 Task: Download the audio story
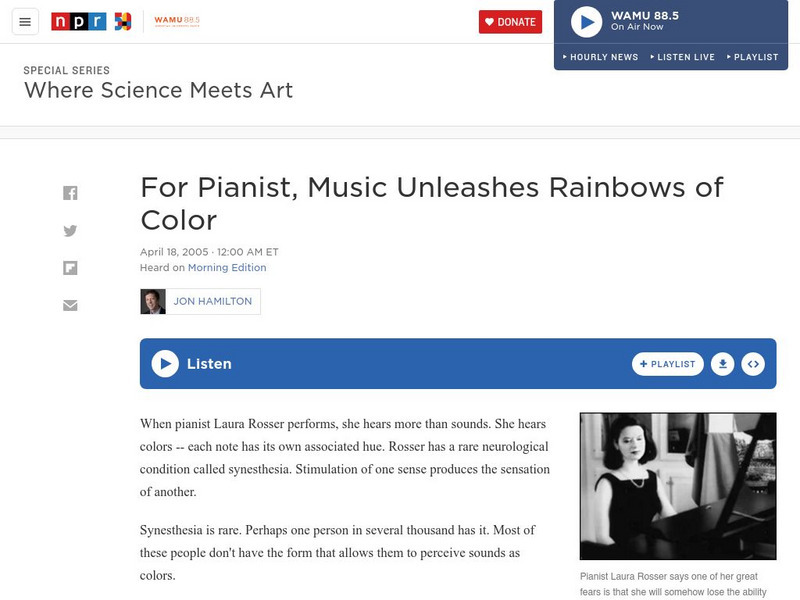(x=722, y=364)
